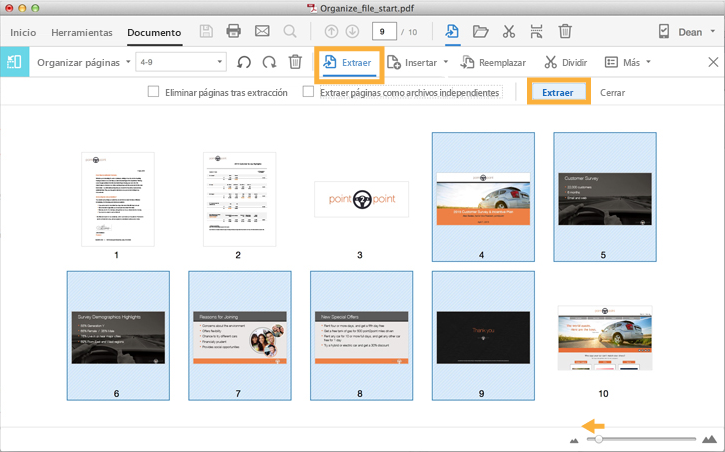
Task: Click the trash icon in top toolbar
Action: (x=565, y=31)
